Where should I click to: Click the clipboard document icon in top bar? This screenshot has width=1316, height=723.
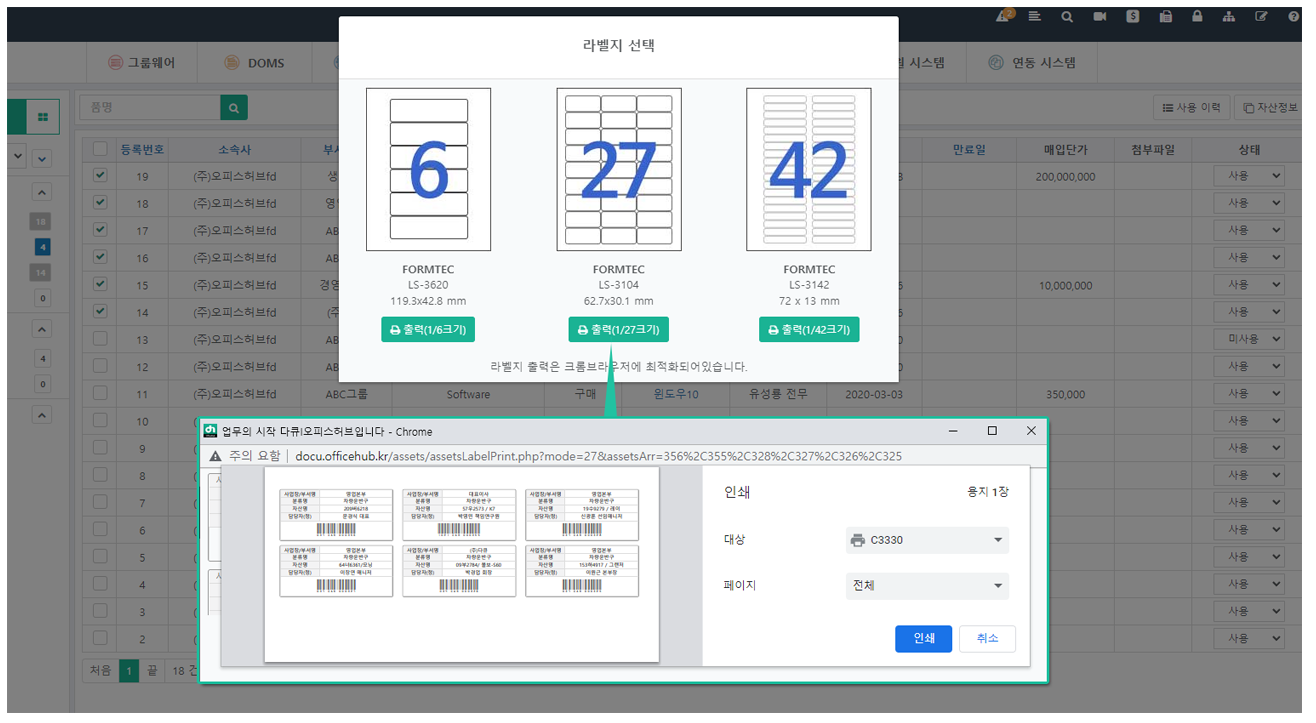[1165, 16]
